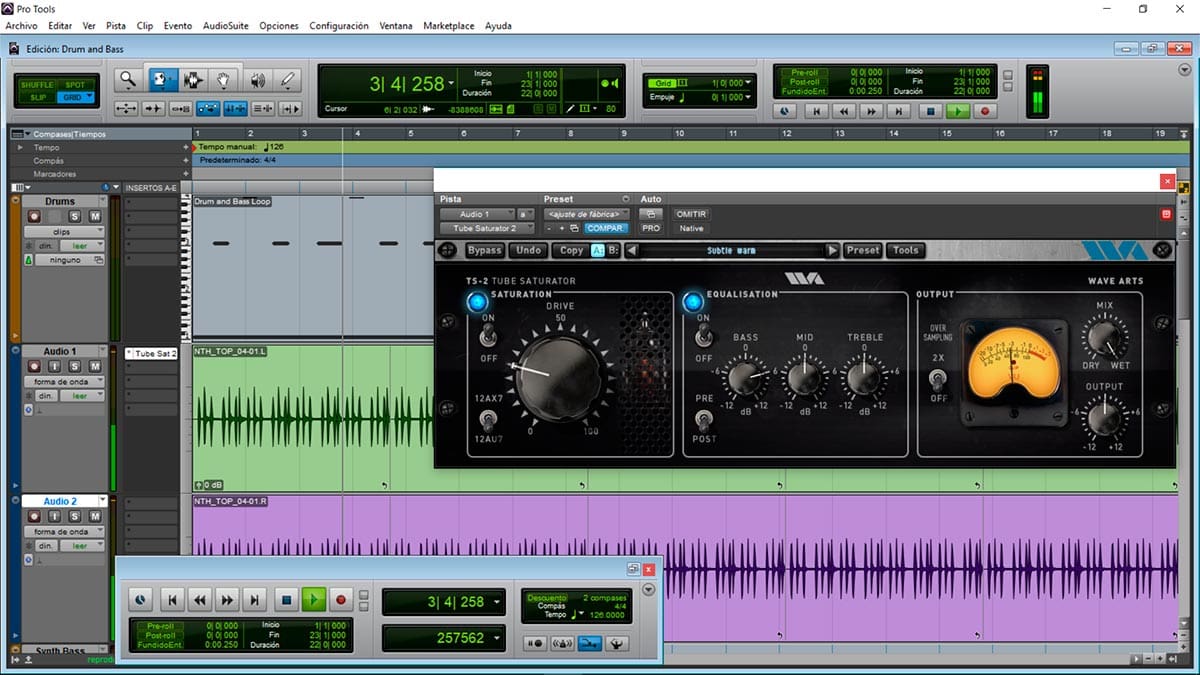Viewport: 1200px width, 675px height.
Task: Open Tube Saturator 2 plugin selector
Action: coord(488,228)
